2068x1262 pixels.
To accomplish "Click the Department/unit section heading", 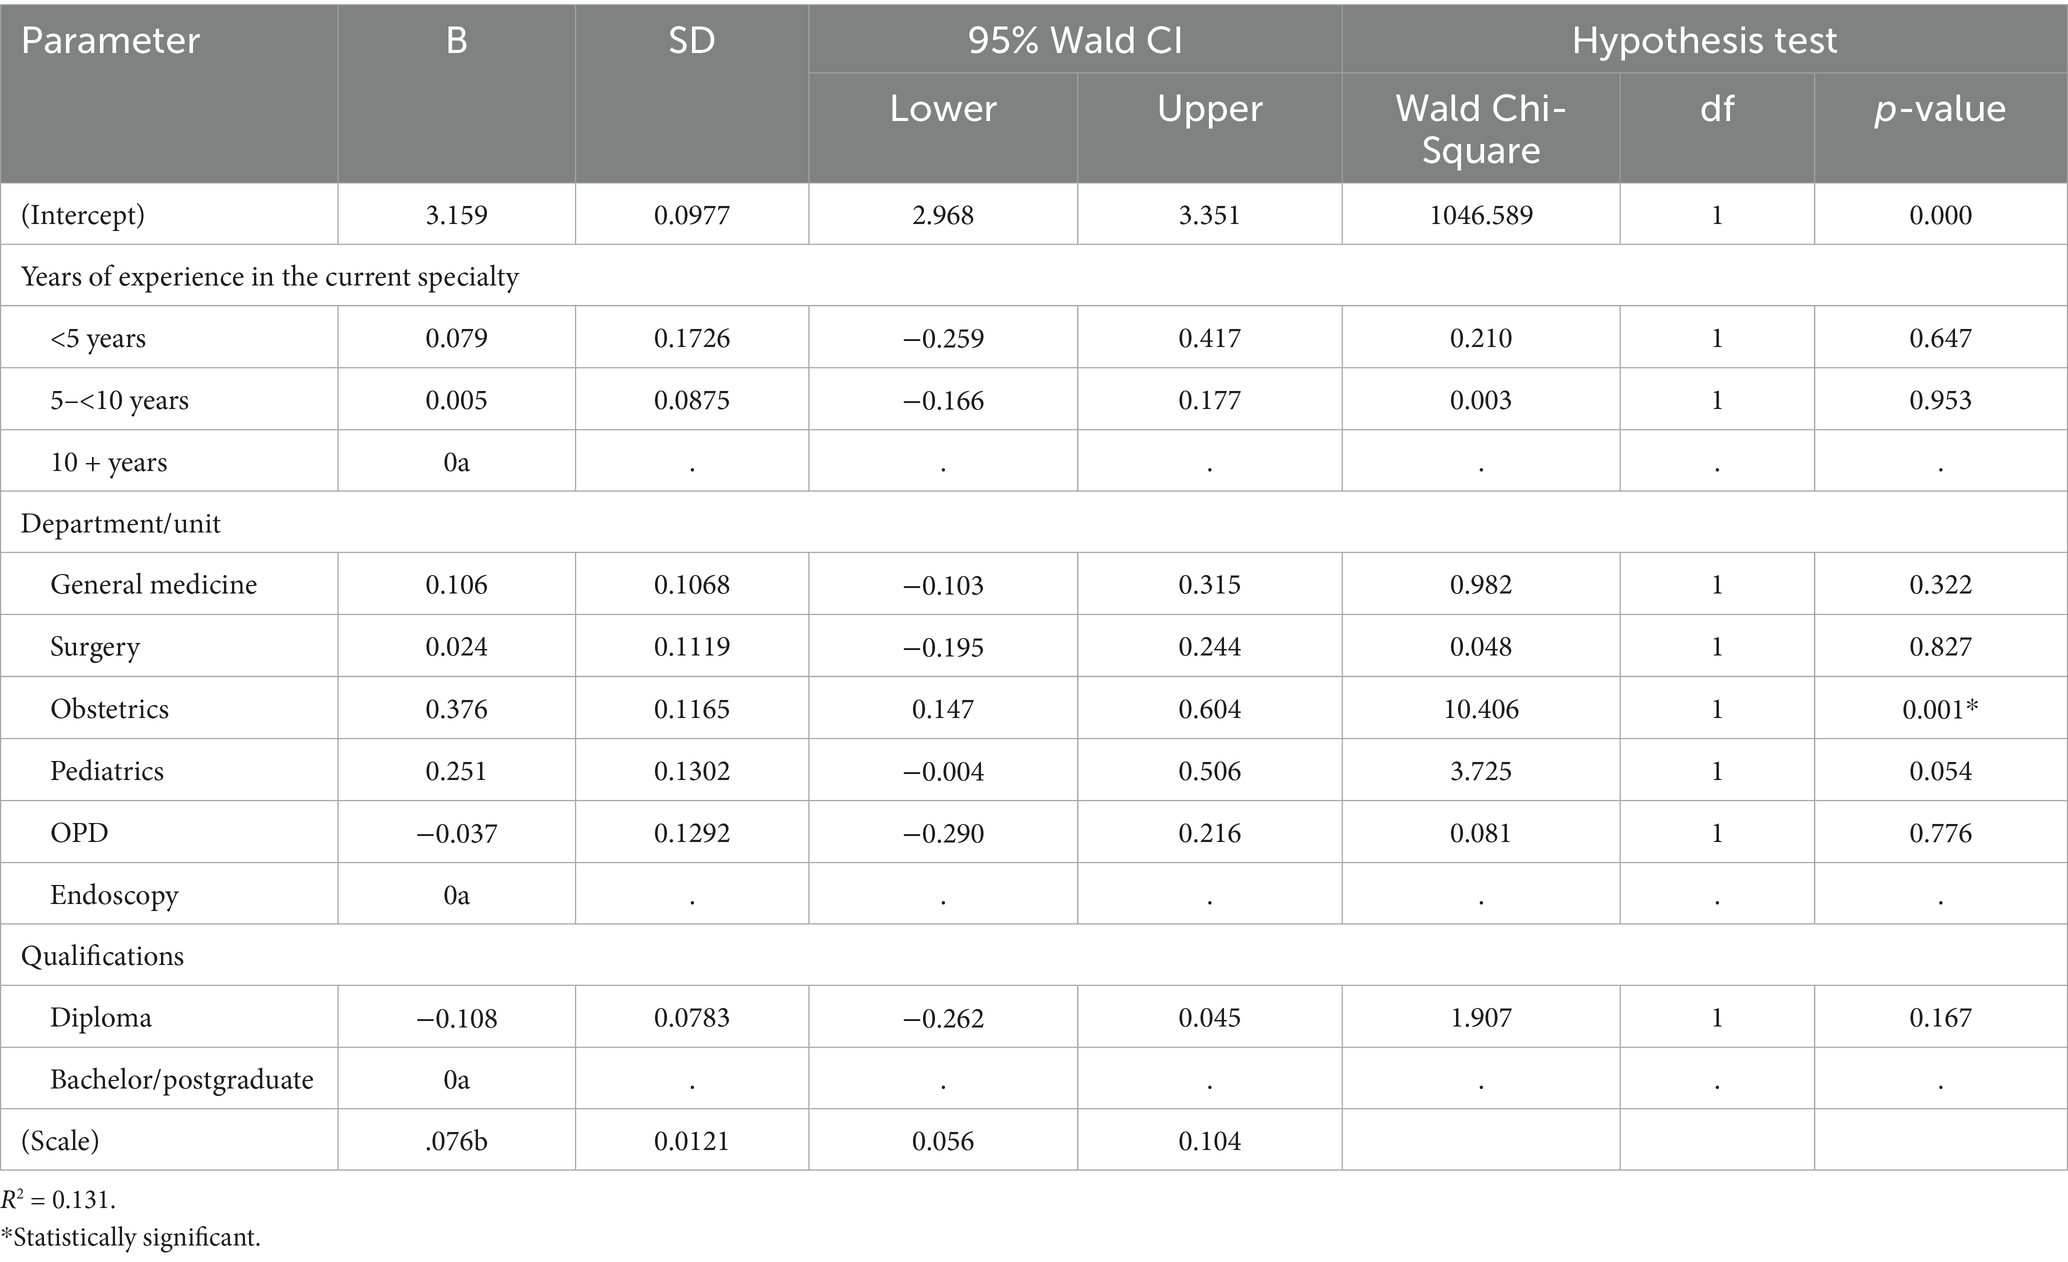I will click(x=121, y=523).
